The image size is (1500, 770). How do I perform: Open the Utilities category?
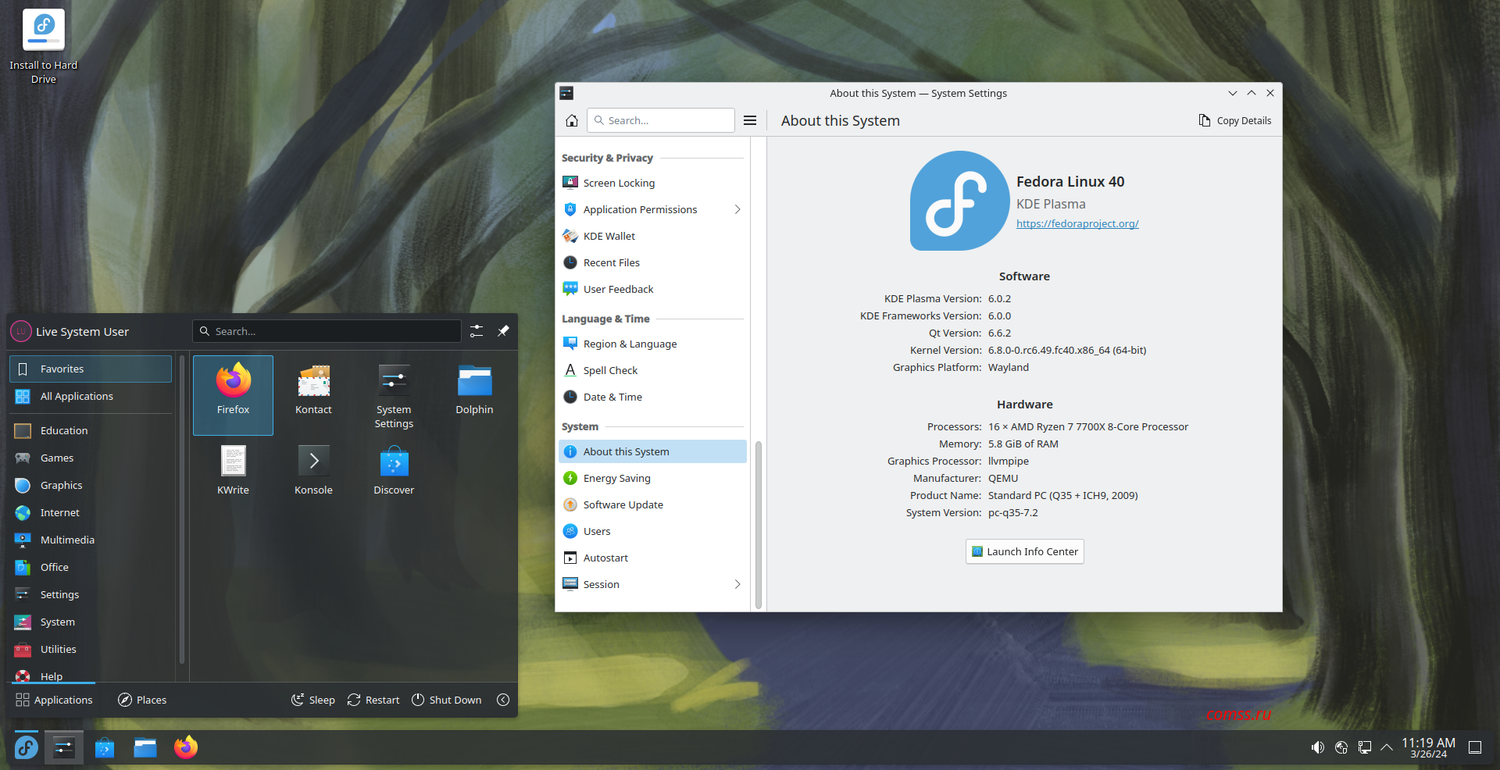pyautogui.click(x=91, y=649)
